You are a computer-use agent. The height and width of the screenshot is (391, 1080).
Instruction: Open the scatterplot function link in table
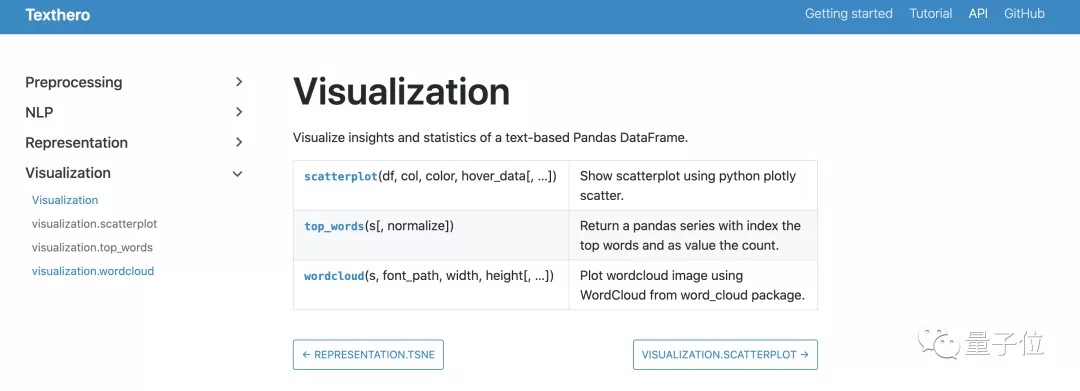click(341, 176)
